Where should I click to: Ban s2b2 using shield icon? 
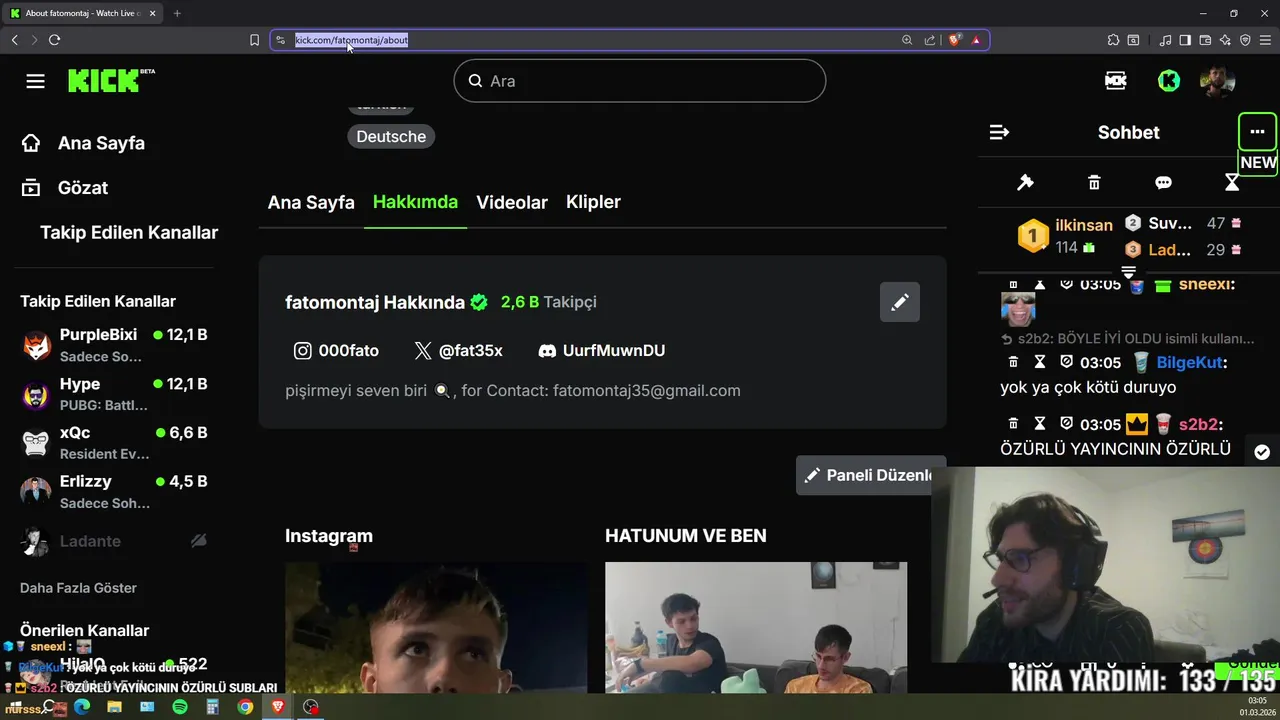[1066, 424]
